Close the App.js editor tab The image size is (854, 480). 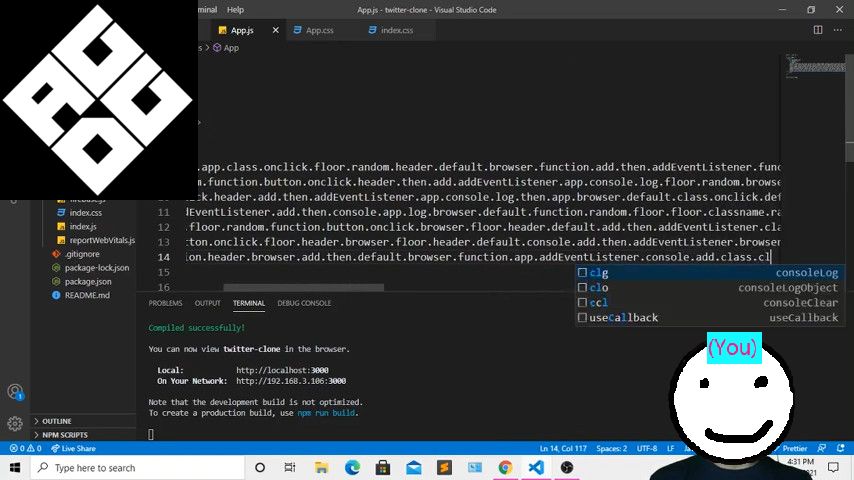pyautogui.click(x=276, y=30)
